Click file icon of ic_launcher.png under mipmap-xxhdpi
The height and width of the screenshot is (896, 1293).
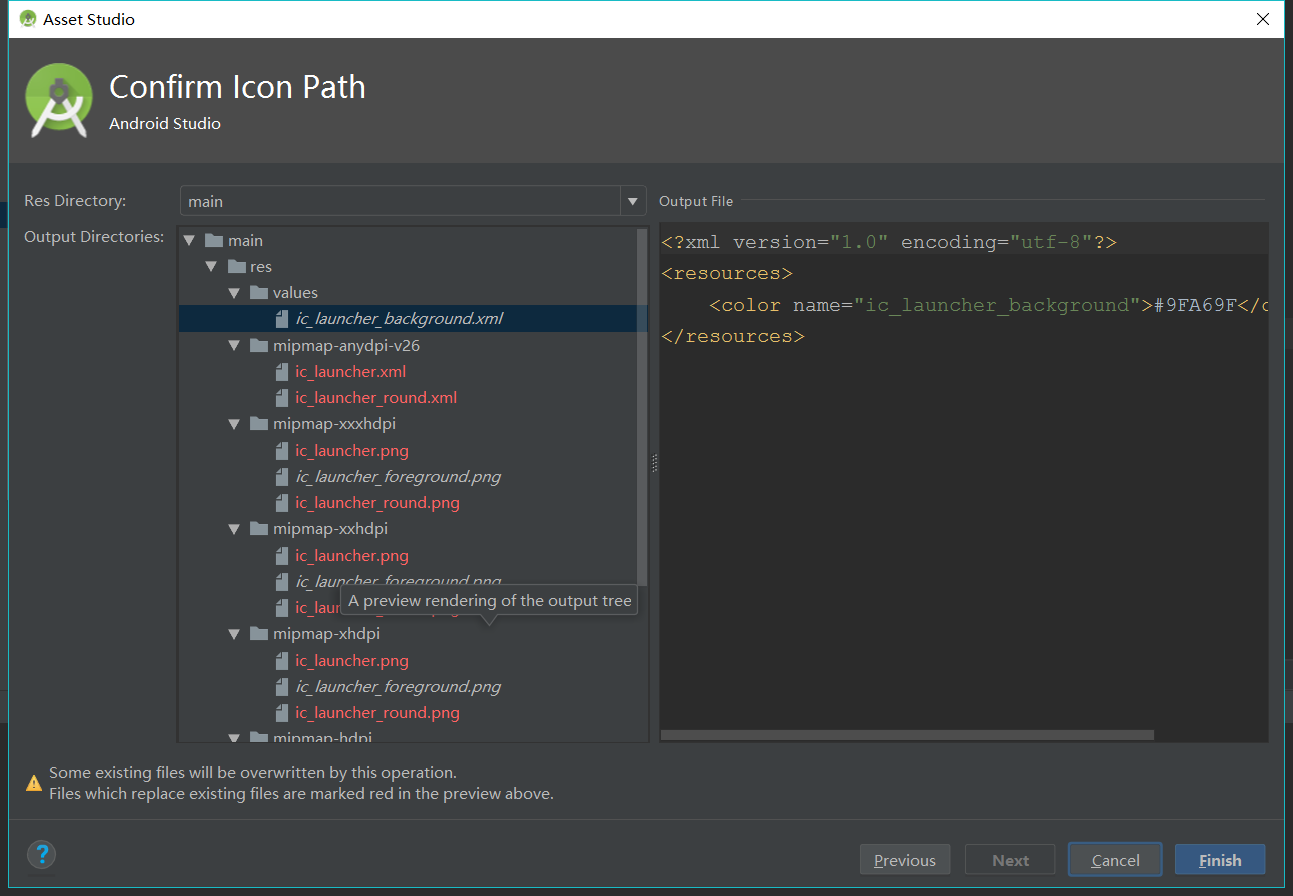(281, 555)
